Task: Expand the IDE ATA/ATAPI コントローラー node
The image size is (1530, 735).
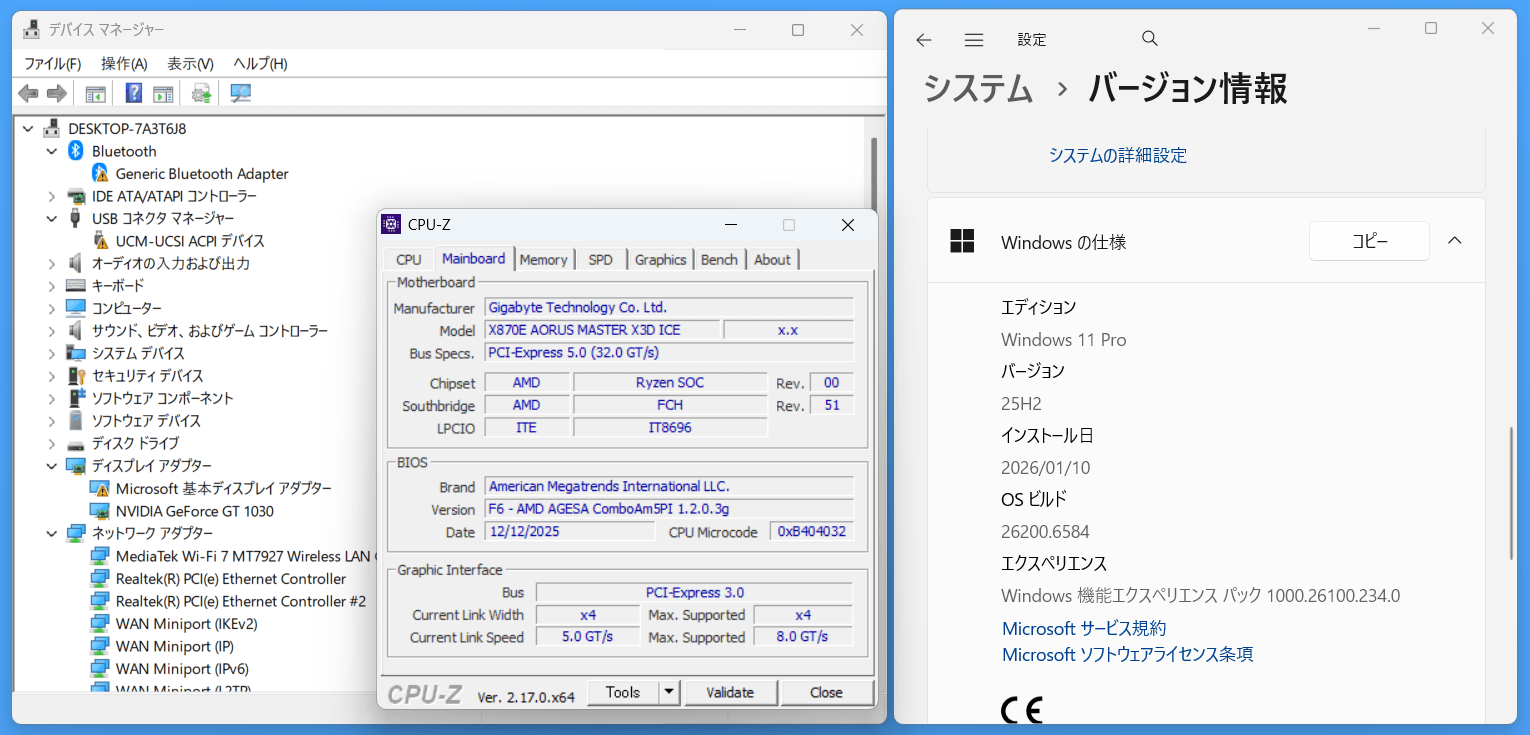Action: 52,196
